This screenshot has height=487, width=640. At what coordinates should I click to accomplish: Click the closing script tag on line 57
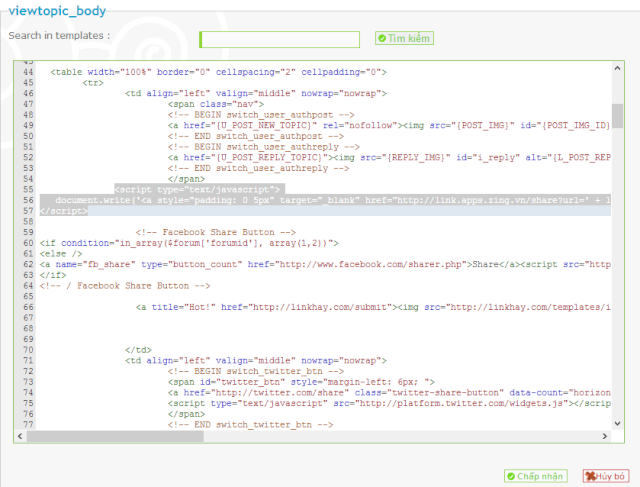pyautogui.click(x=64, y=211)
